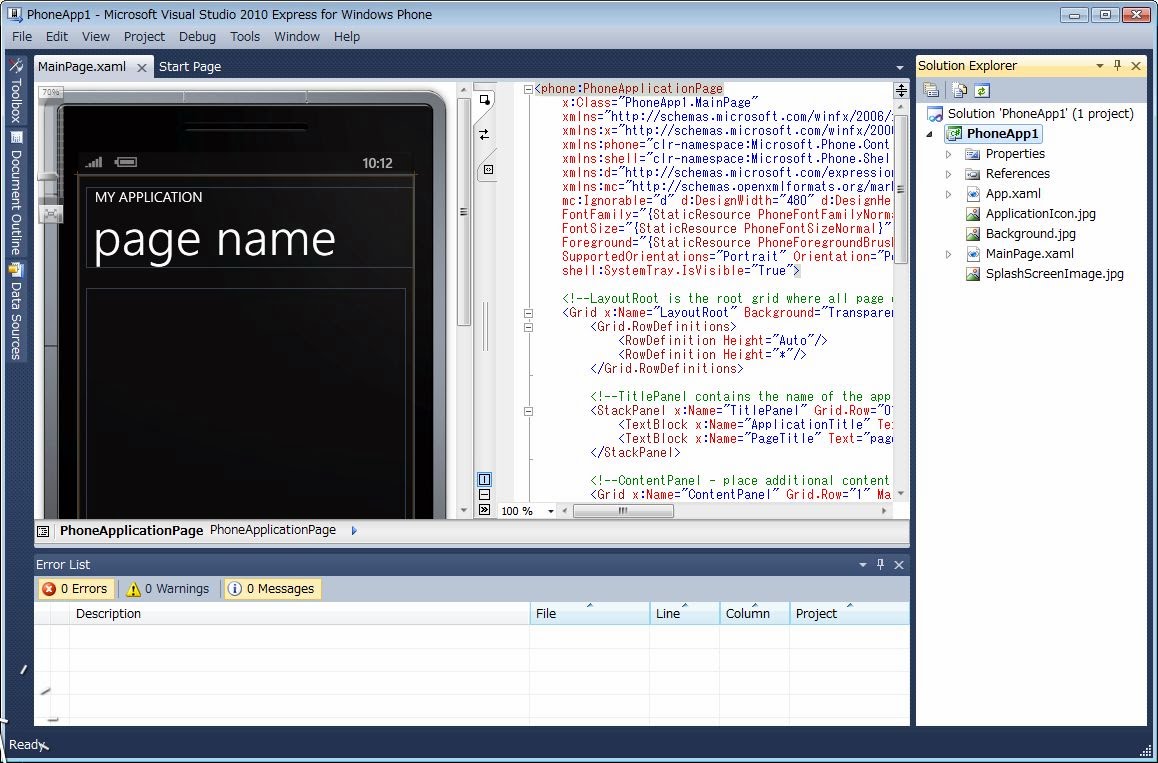Open the Project menu
1158x763 pixels.
pyautogui.click(x=144, y=36)
